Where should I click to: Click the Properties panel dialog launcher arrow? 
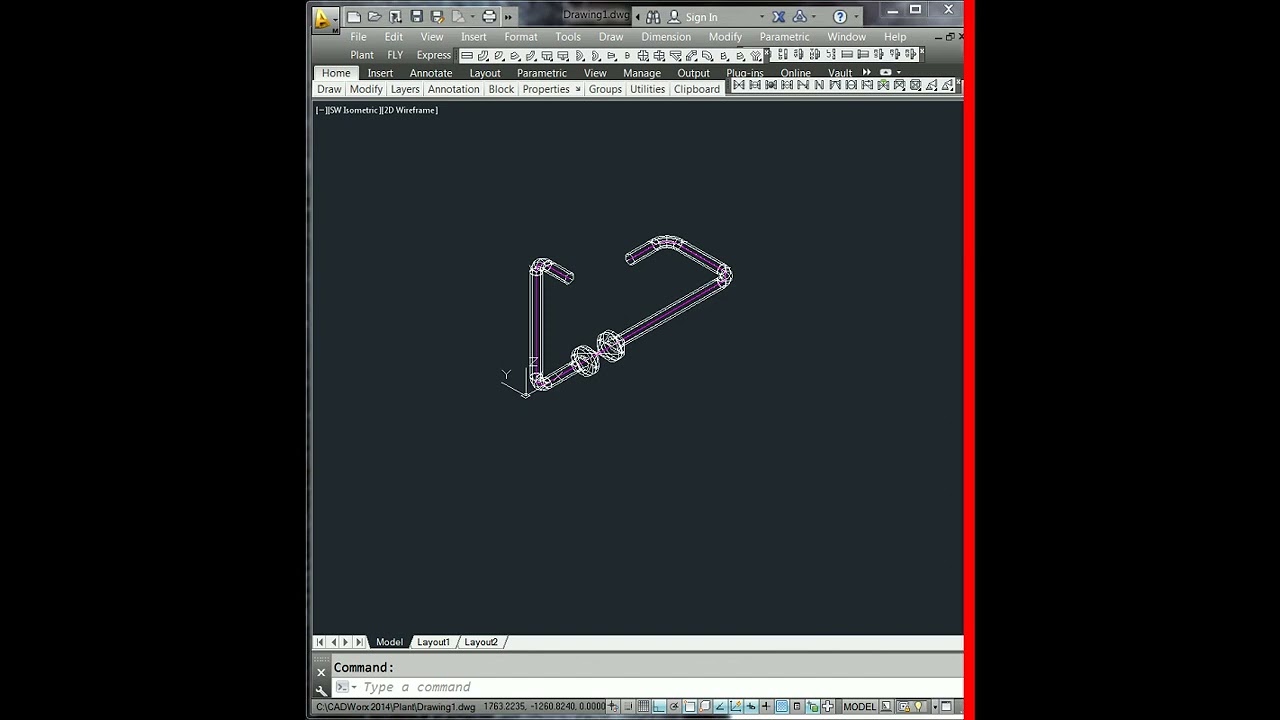pos(578,89)
